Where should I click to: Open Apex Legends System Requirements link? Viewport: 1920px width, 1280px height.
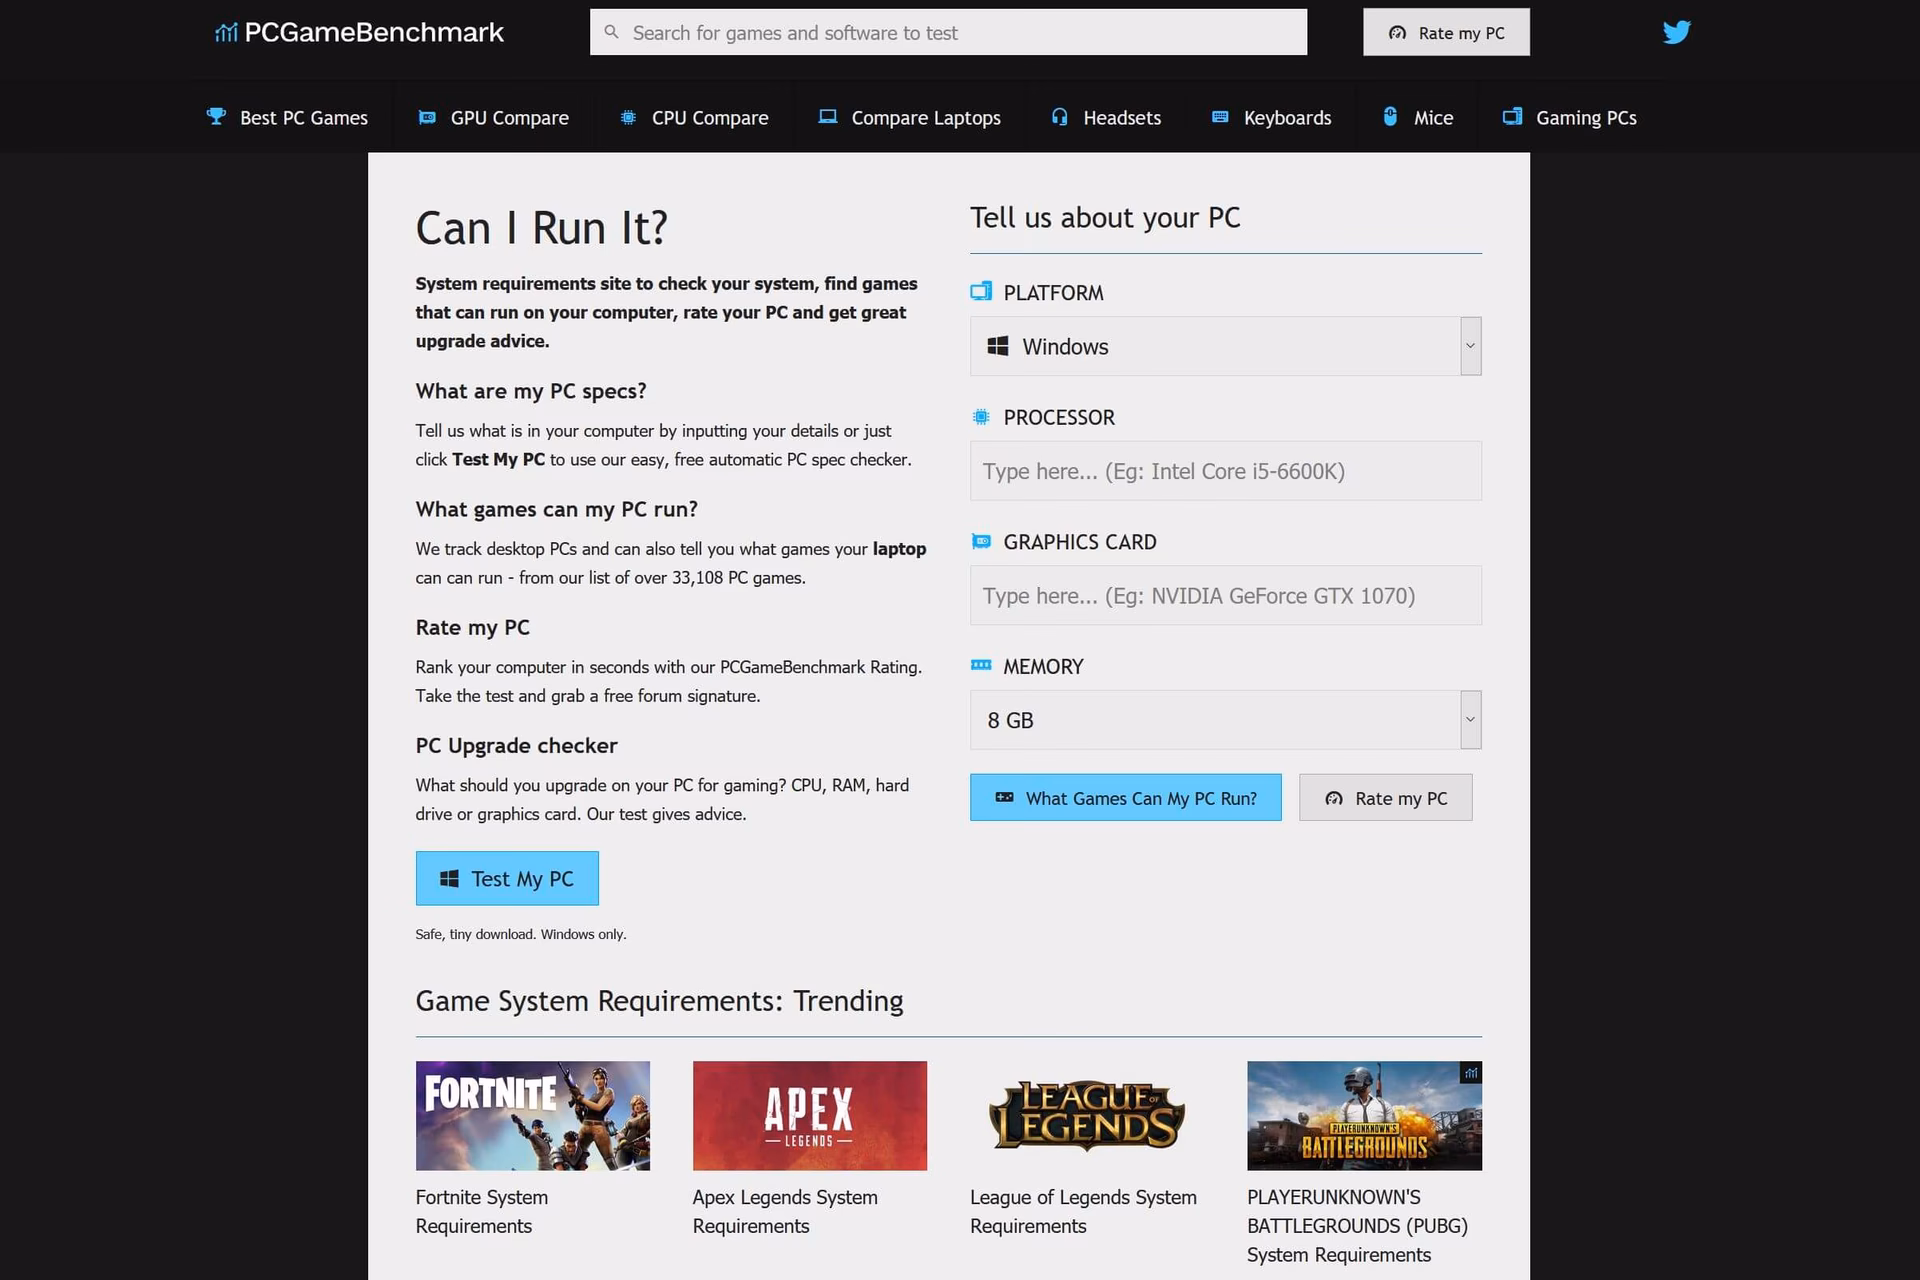point(785,1211)
